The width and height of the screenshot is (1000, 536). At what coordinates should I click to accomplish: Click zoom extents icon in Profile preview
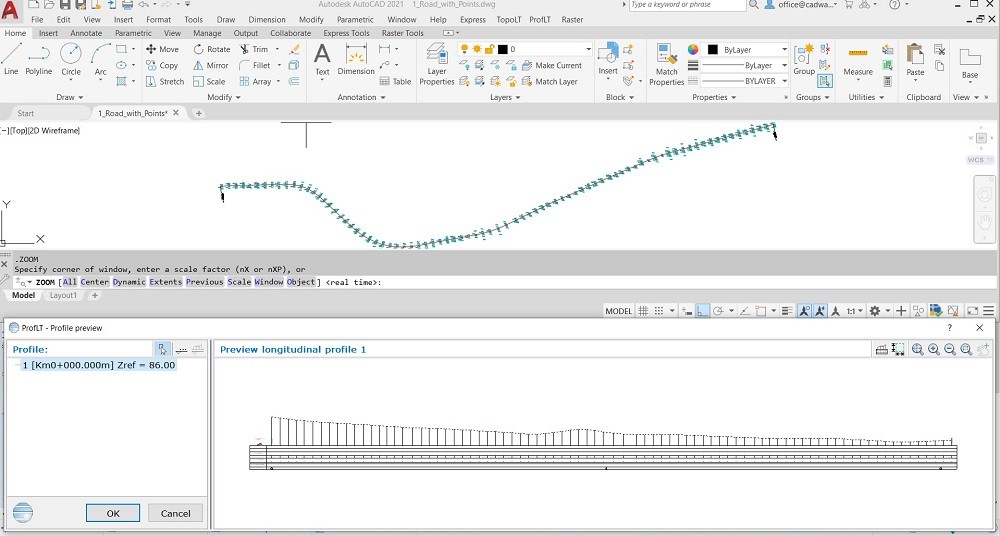pos(918,349)
